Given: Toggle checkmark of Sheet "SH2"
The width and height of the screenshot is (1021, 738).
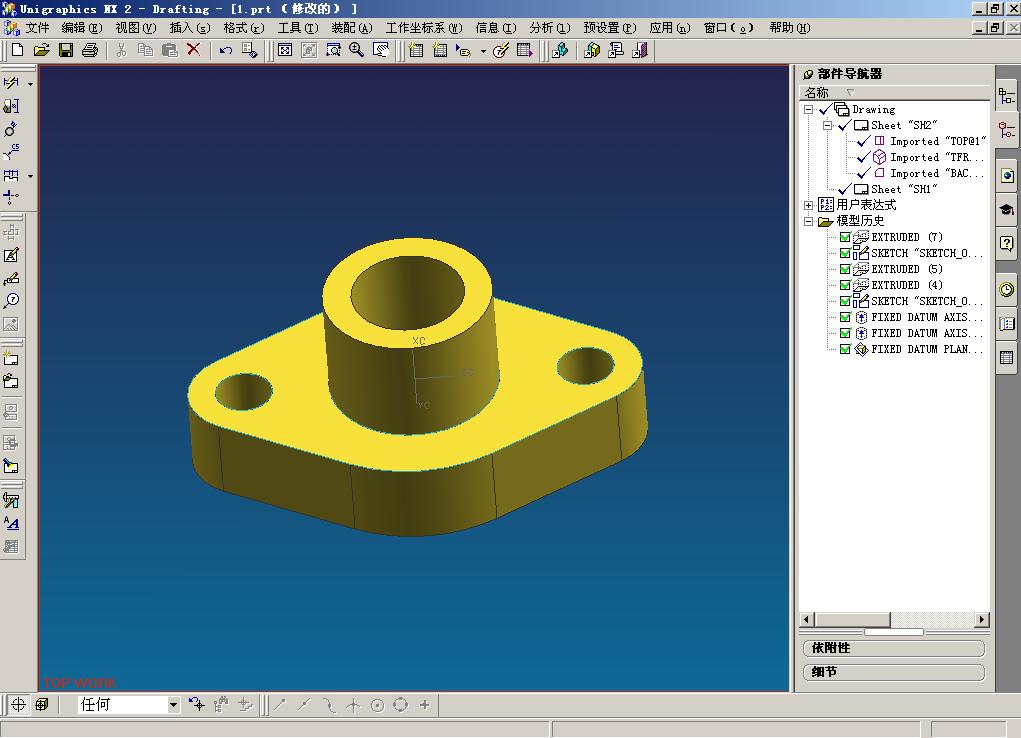Looking at the screenshot, I should pyautogui.click(x=845, y=125).
